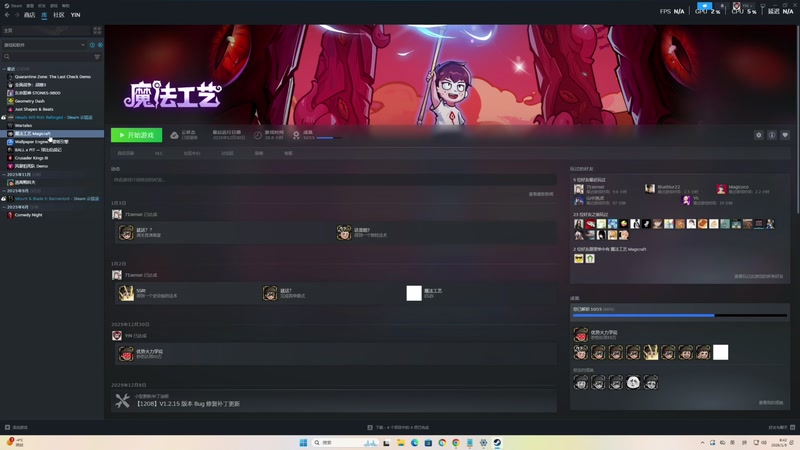Collapse the recent games group
The width and height of the screenshot is (800, 450).
(x=4, y=69)
